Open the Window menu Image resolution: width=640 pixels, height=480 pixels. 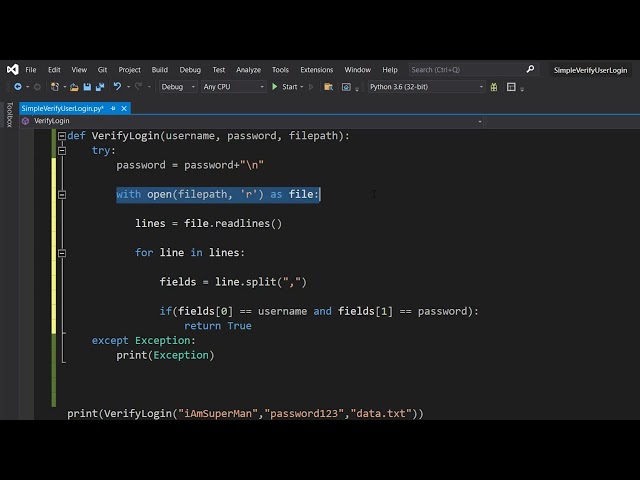357,70
